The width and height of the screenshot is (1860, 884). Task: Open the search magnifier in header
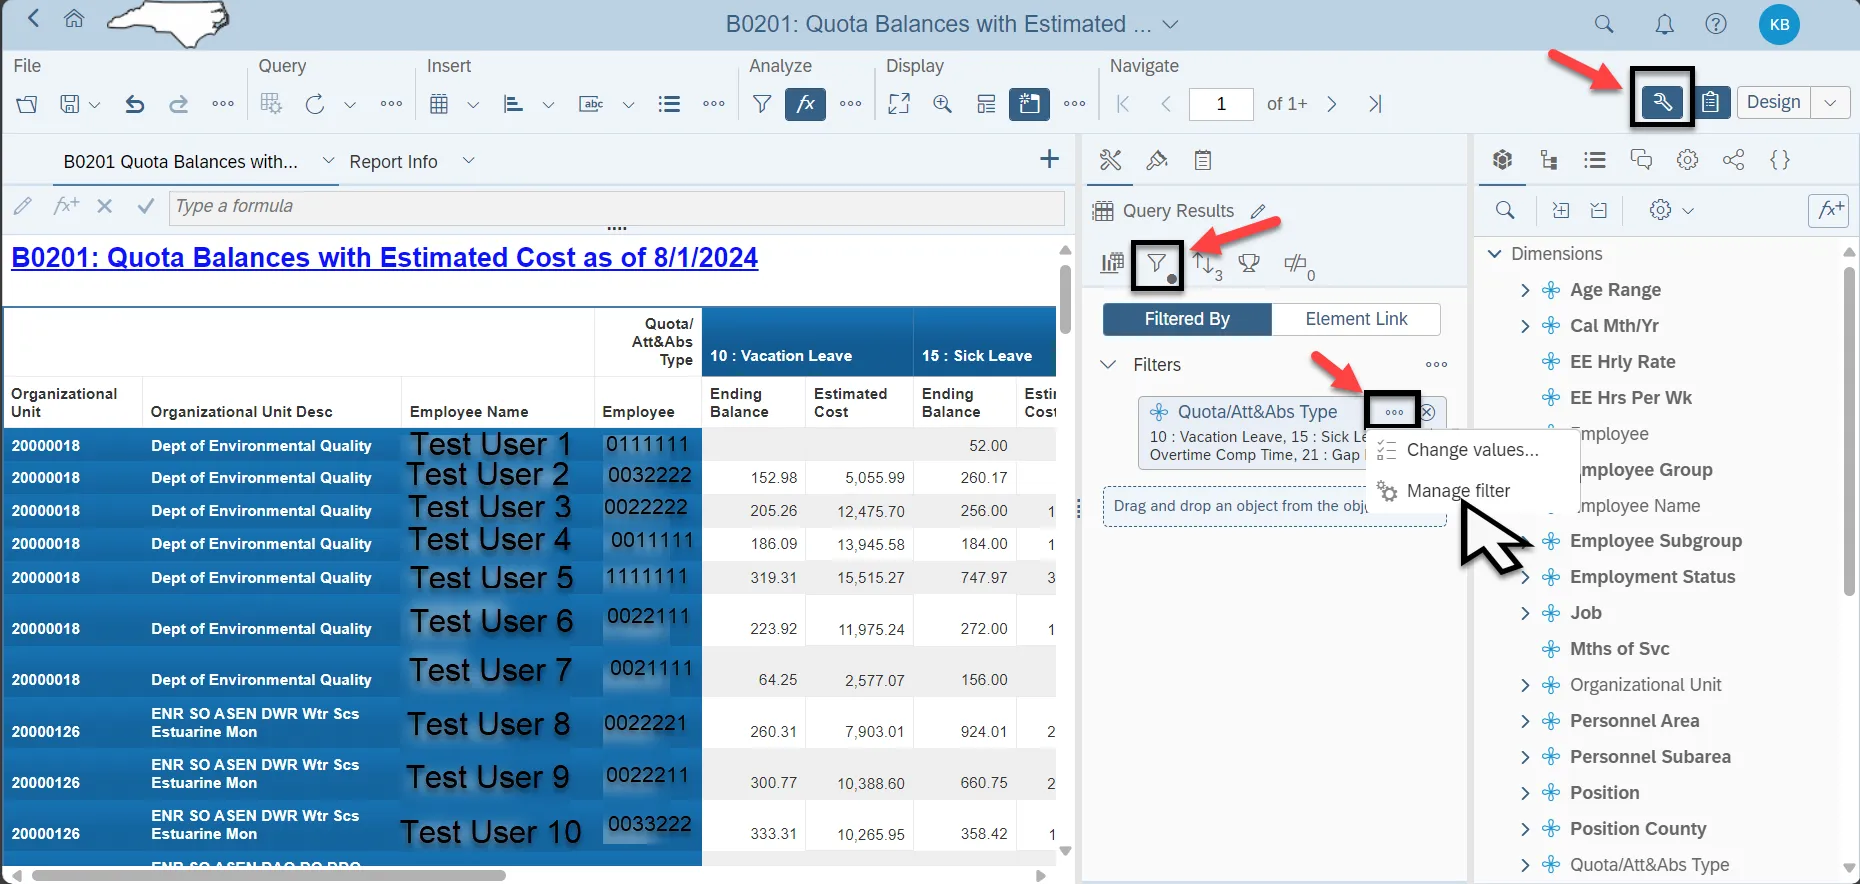point(1604,24)
